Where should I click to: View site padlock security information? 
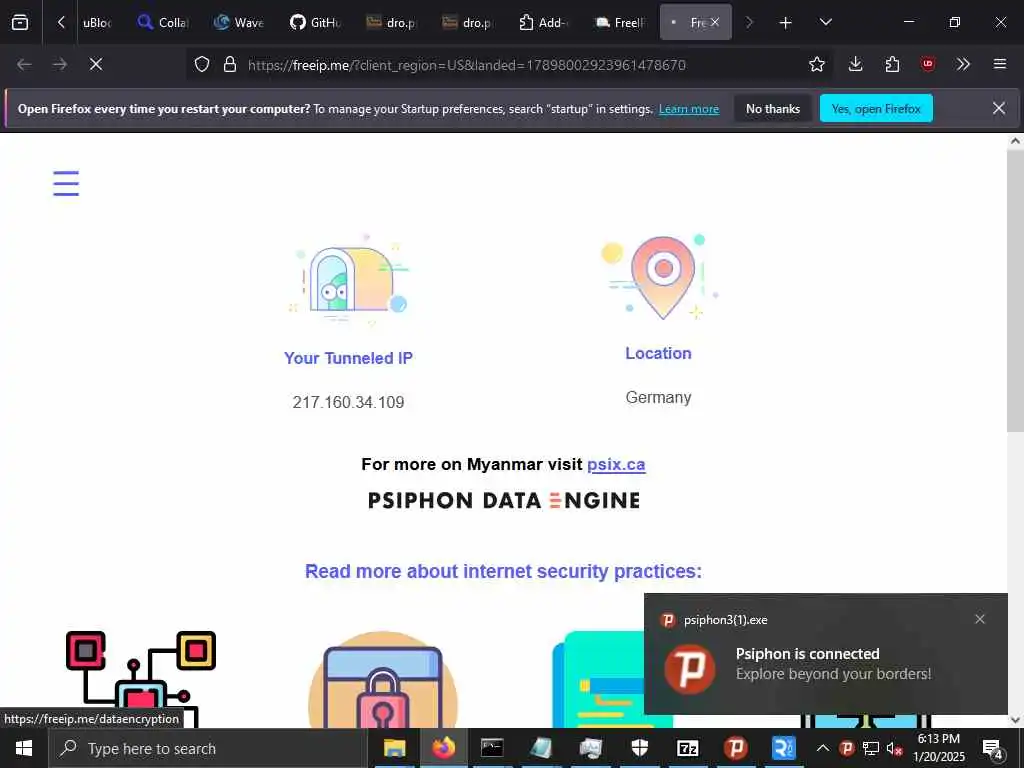[230, 64]
